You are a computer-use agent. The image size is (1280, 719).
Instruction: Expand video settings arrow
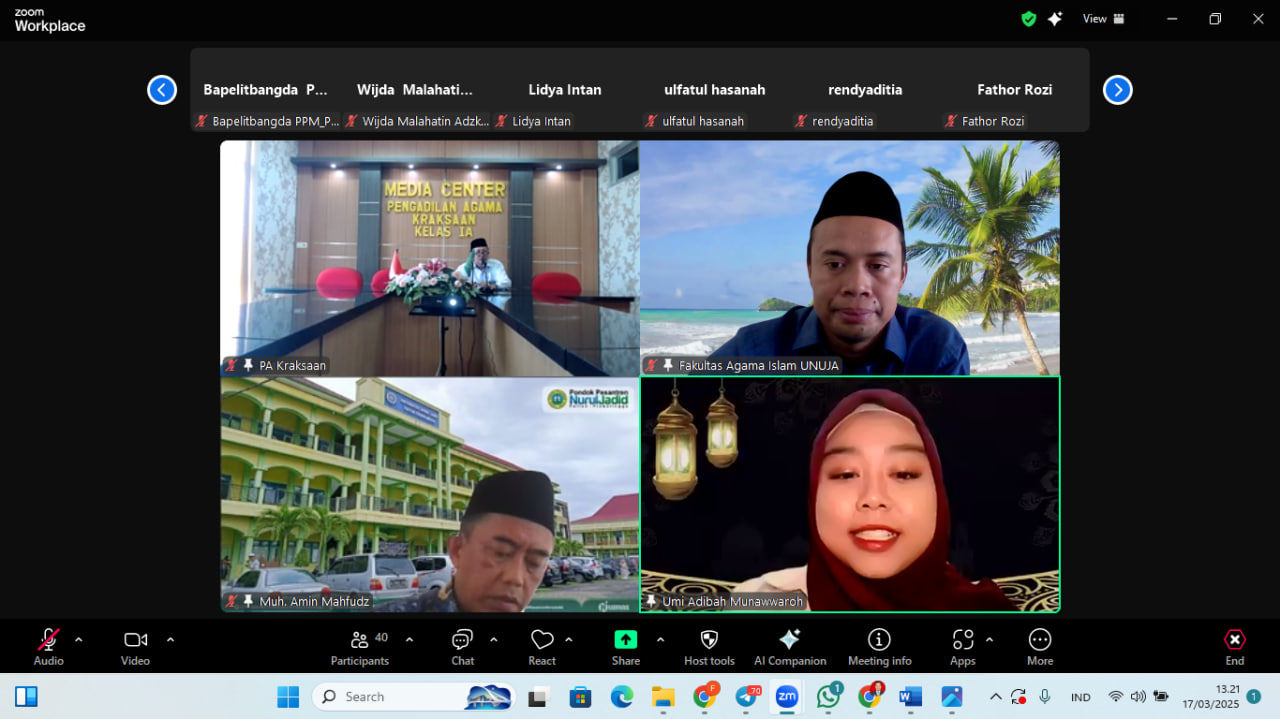coord(170,640)
